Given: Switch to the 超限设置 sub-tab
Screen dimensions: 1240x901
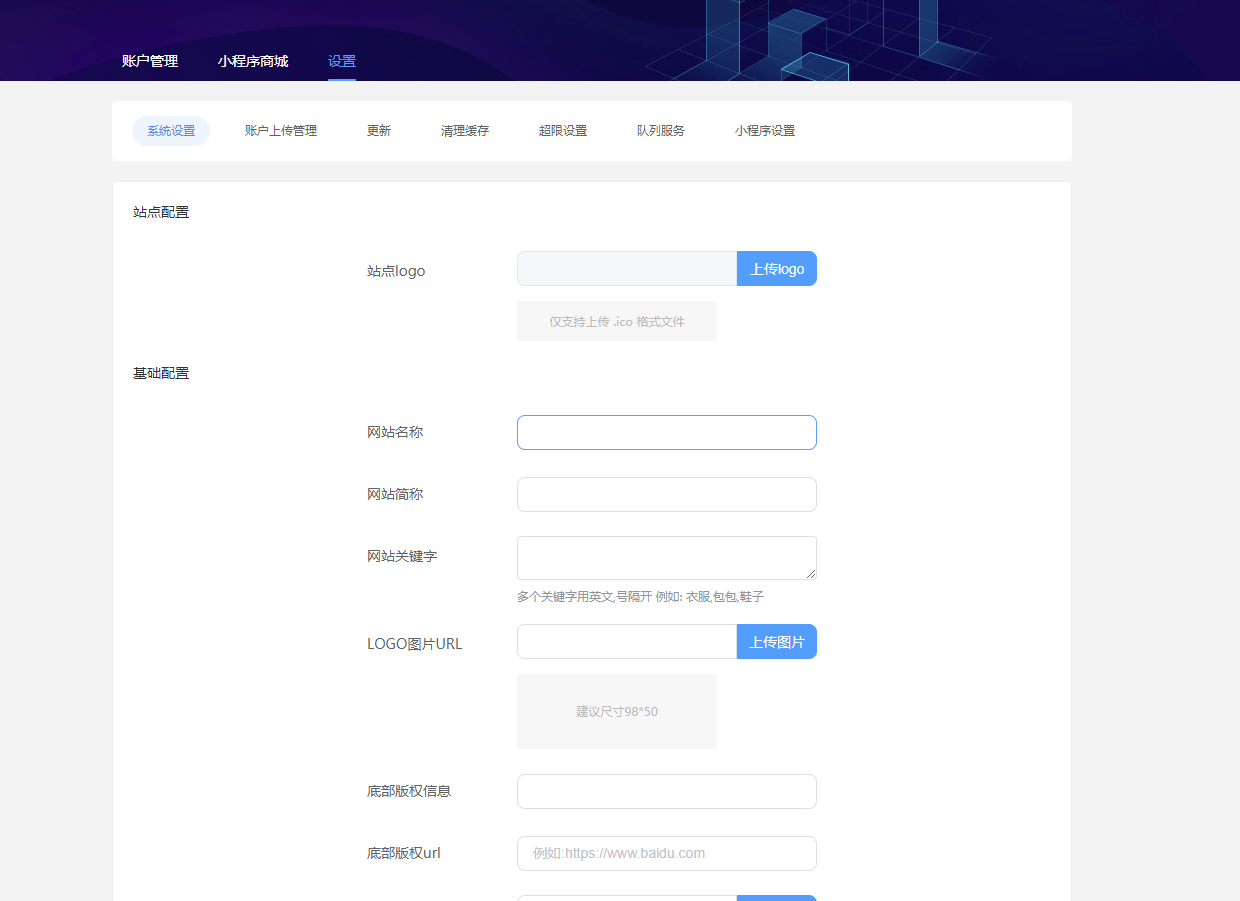Looking at the screenshot, I should click(x=563, y=131).
